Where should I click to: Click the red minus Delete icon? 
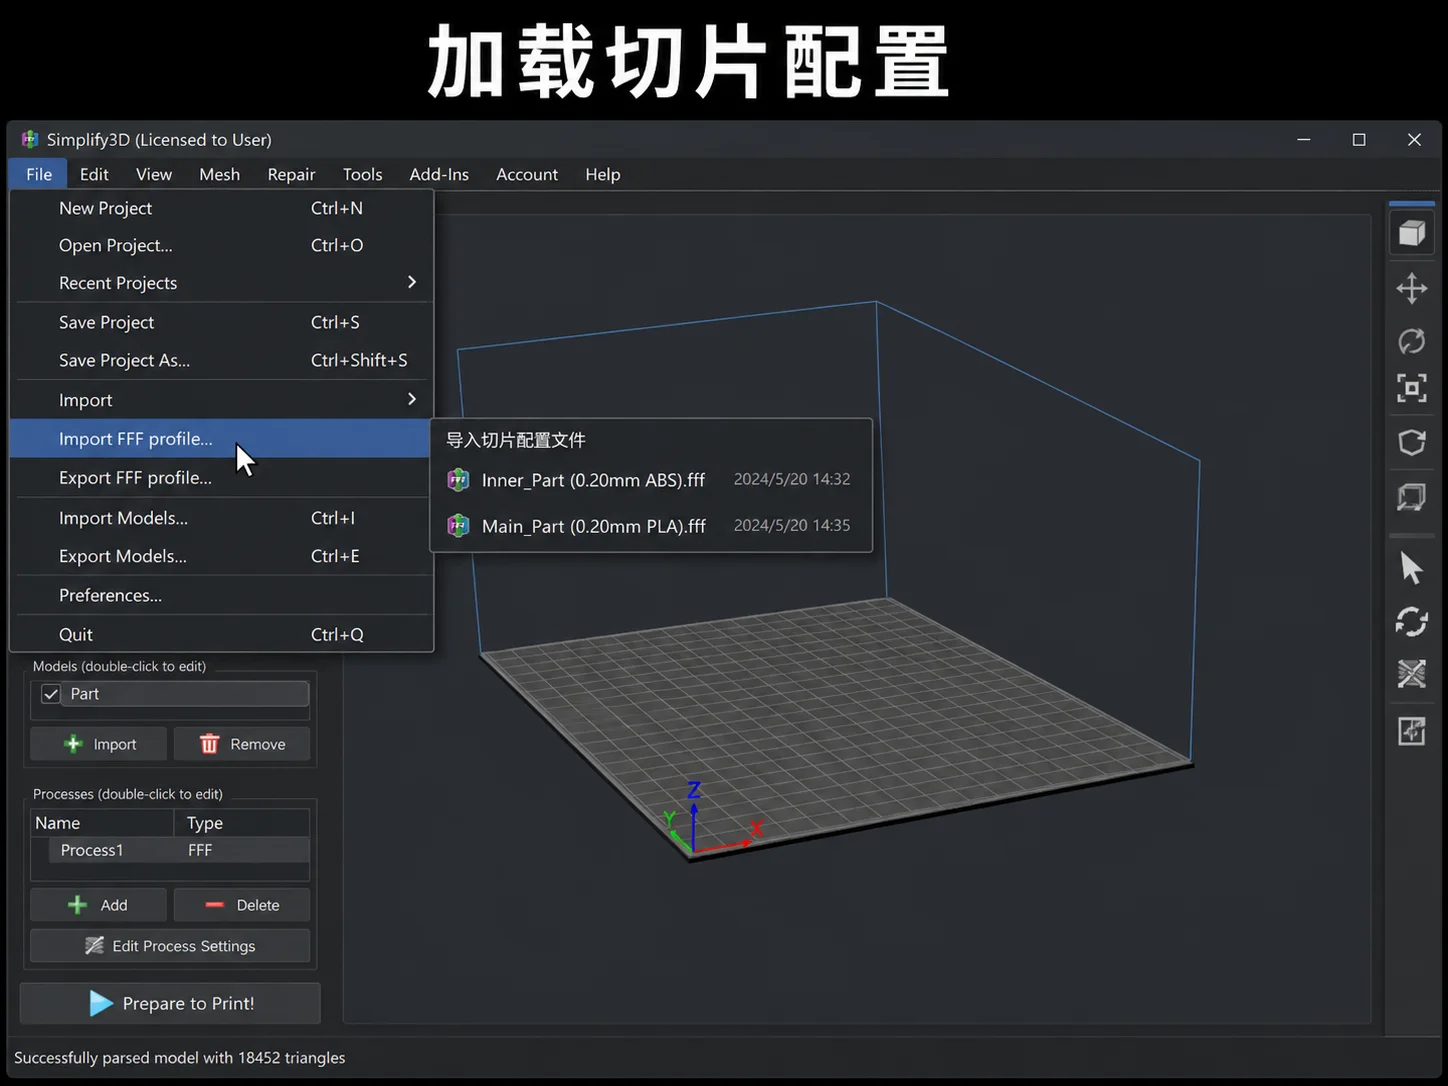[x=214, y=905]
